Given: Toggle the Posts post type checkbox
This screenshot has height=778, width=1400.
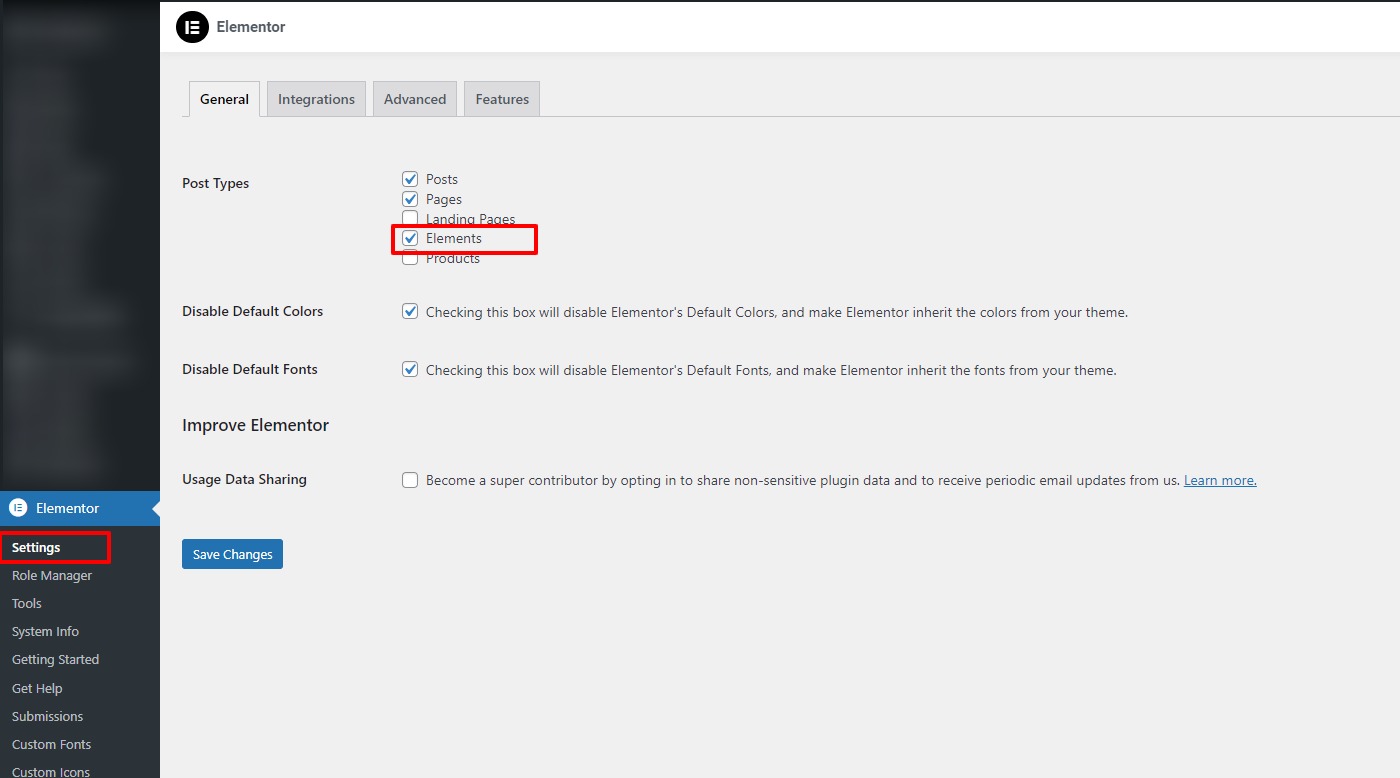Looking at the screenshot, I should tap(410, 179).
